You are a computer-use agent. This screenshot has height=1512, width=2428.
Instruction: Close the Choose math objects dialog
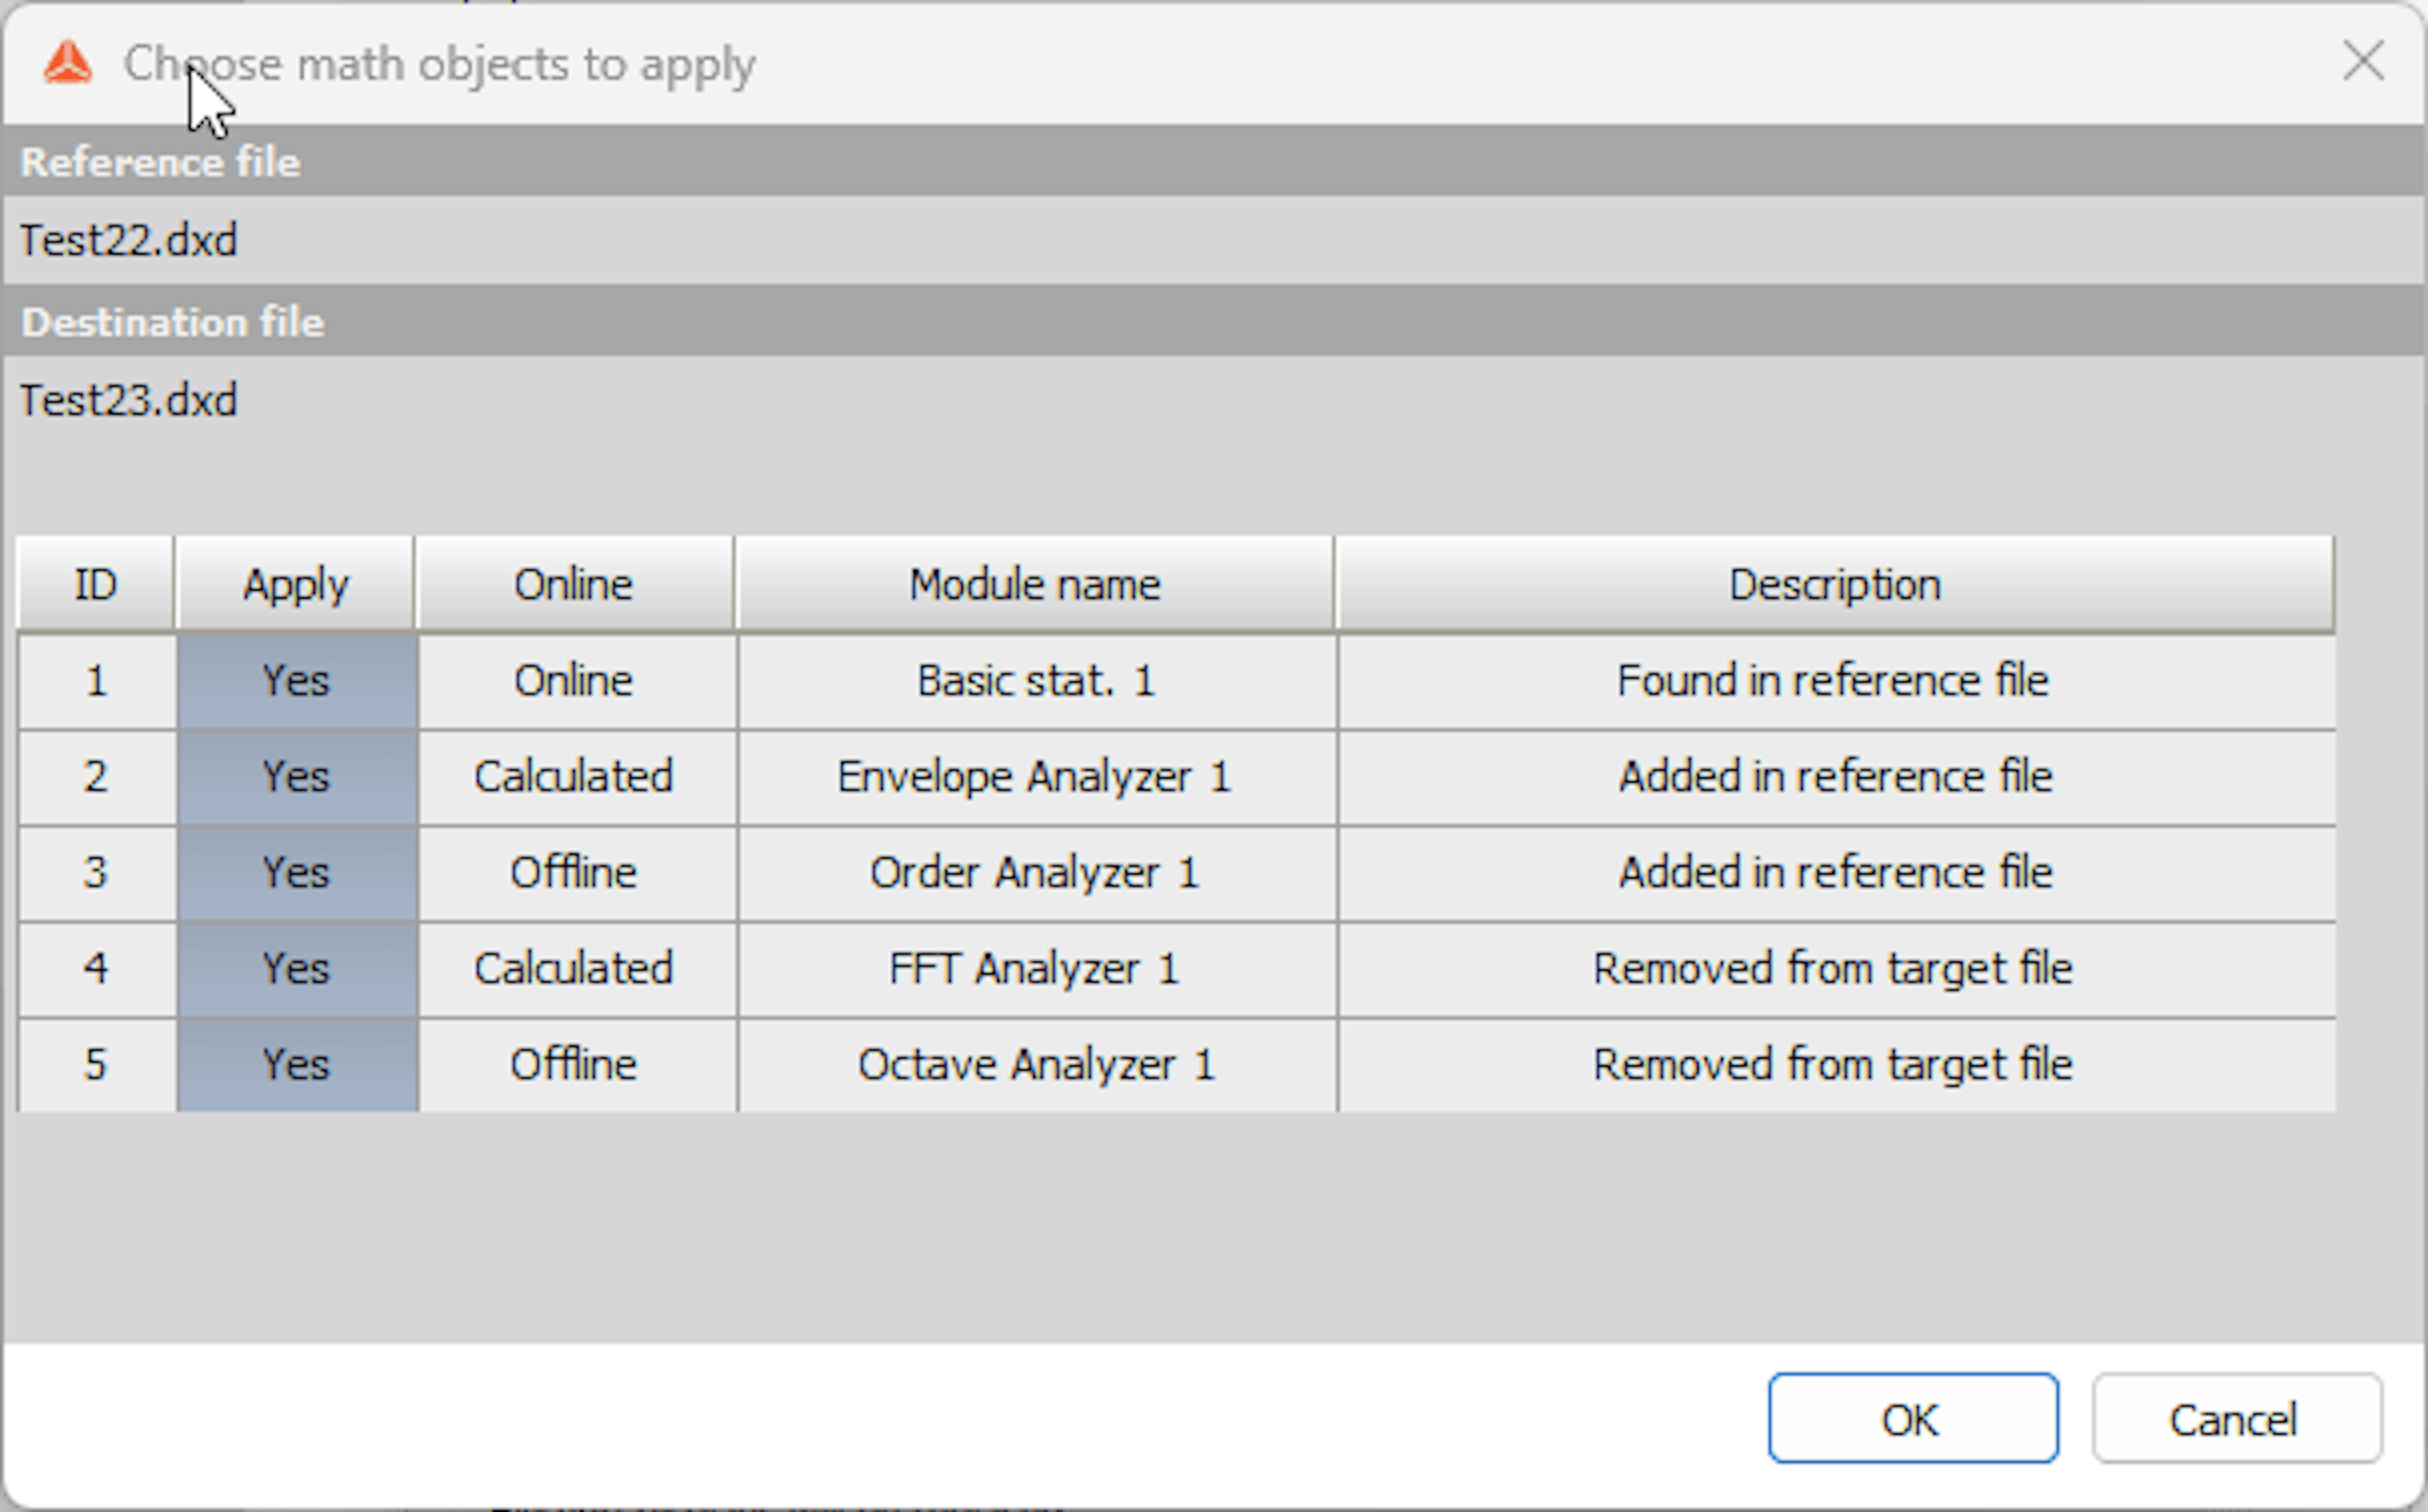2363,62
